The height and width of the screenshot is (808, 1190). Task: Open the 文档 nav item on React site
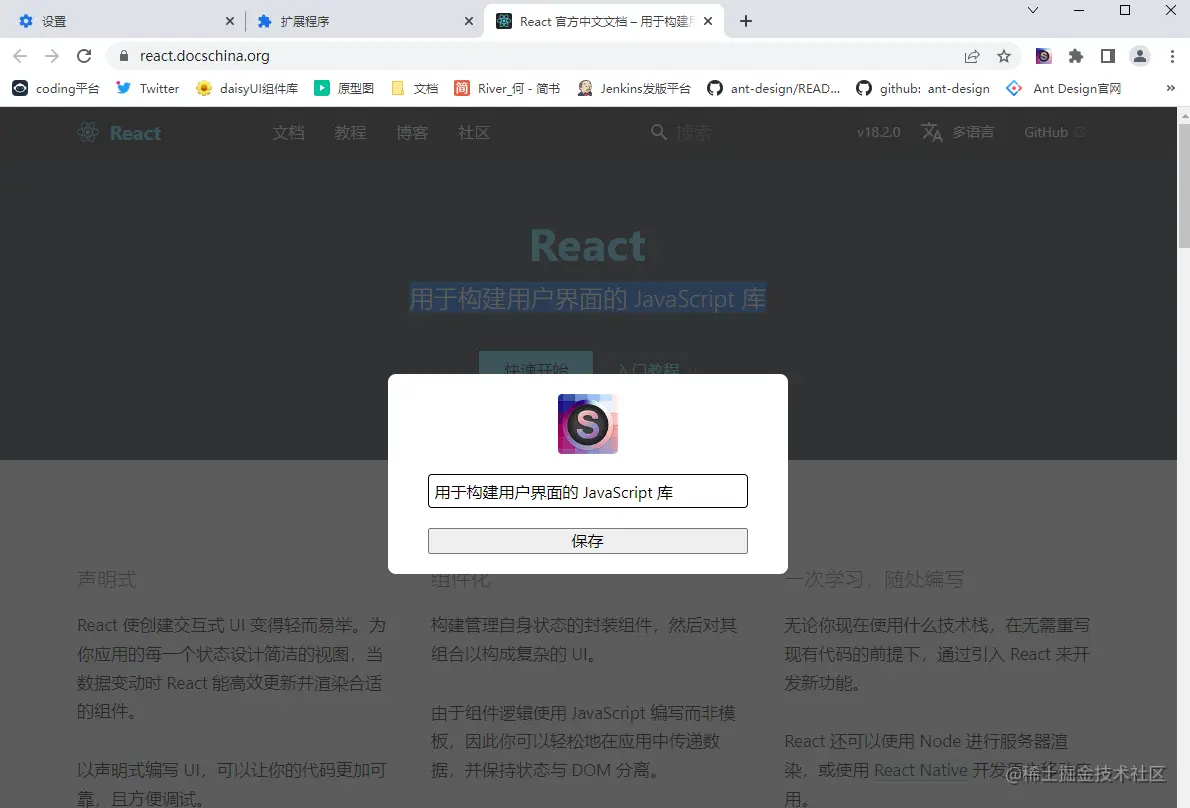click(288, 133)
